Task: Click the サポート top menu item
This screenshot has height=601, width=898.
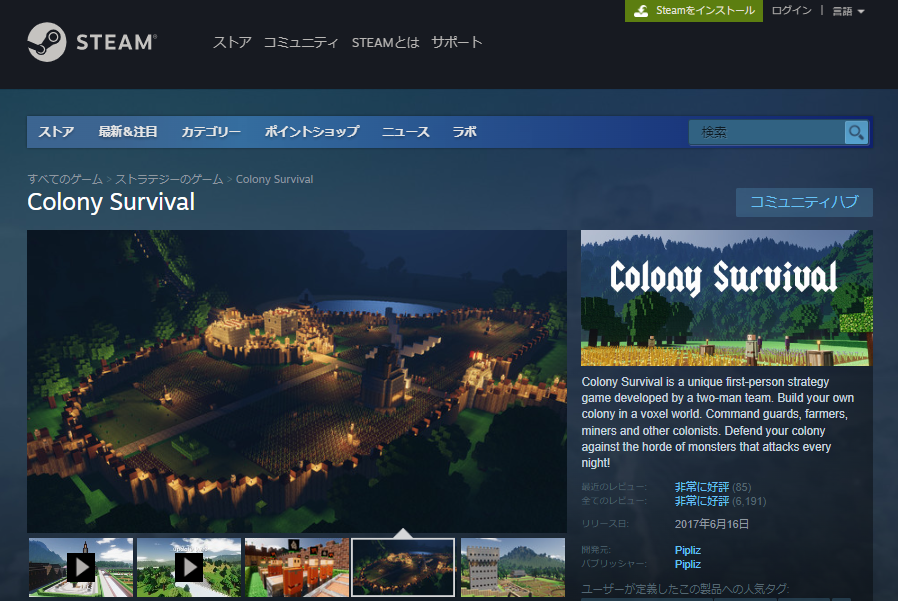Action: [x=457, y=42]
